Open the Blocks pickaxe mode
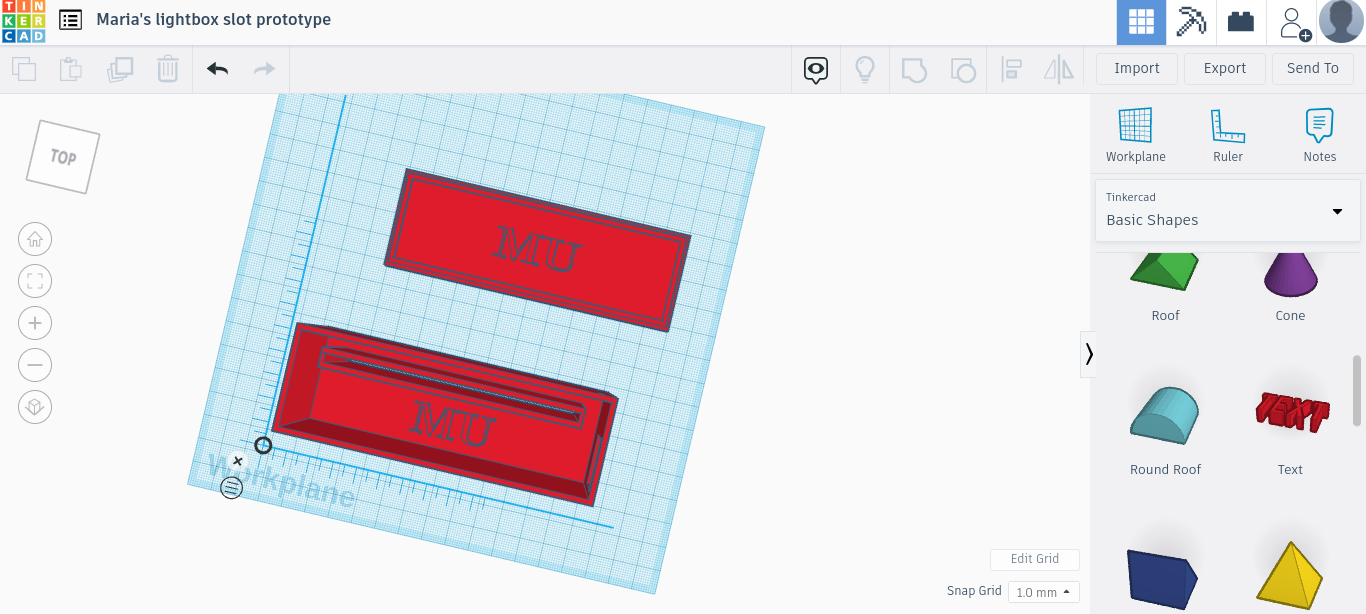 1191,22
